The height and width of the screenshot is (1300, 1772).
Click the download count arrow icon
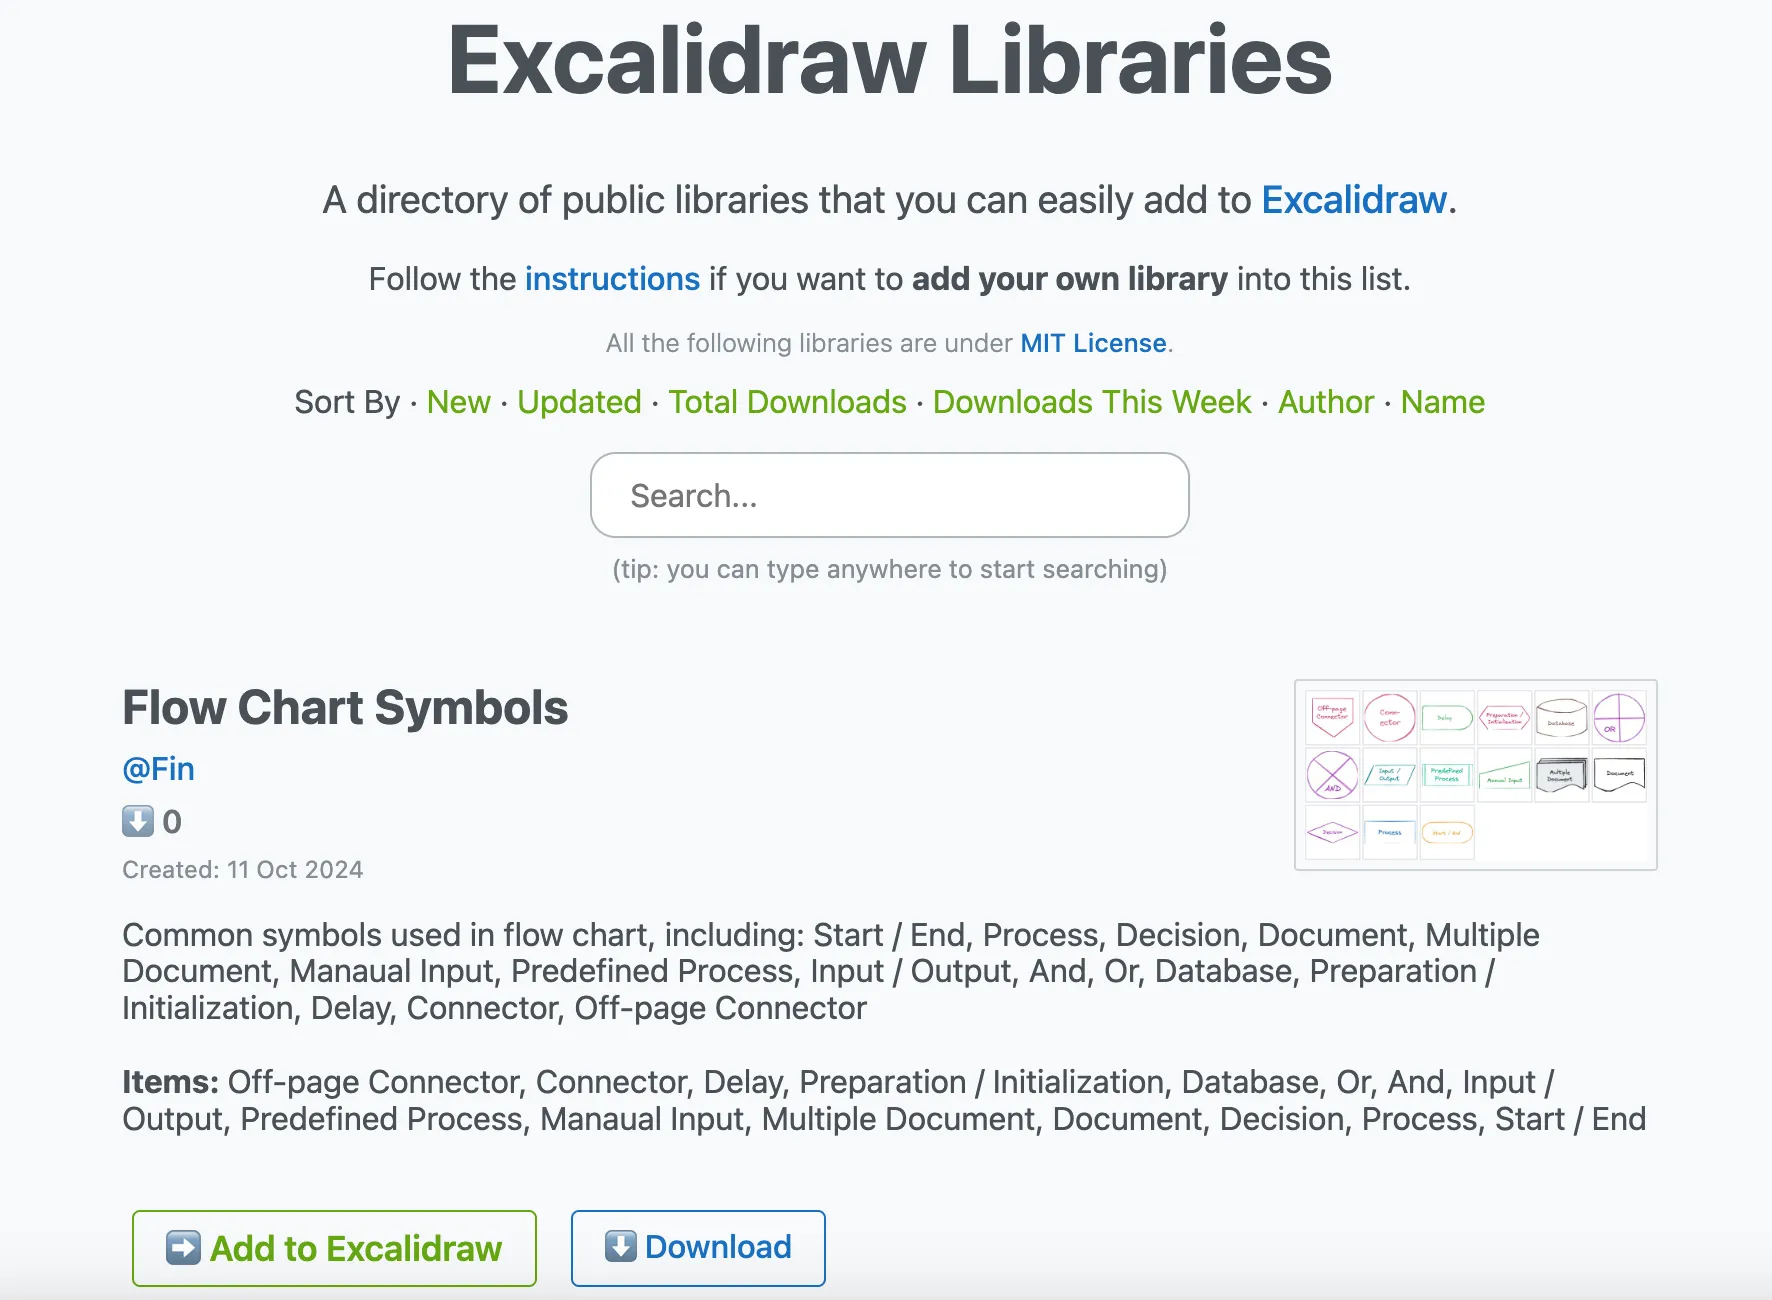coord(138,821)
